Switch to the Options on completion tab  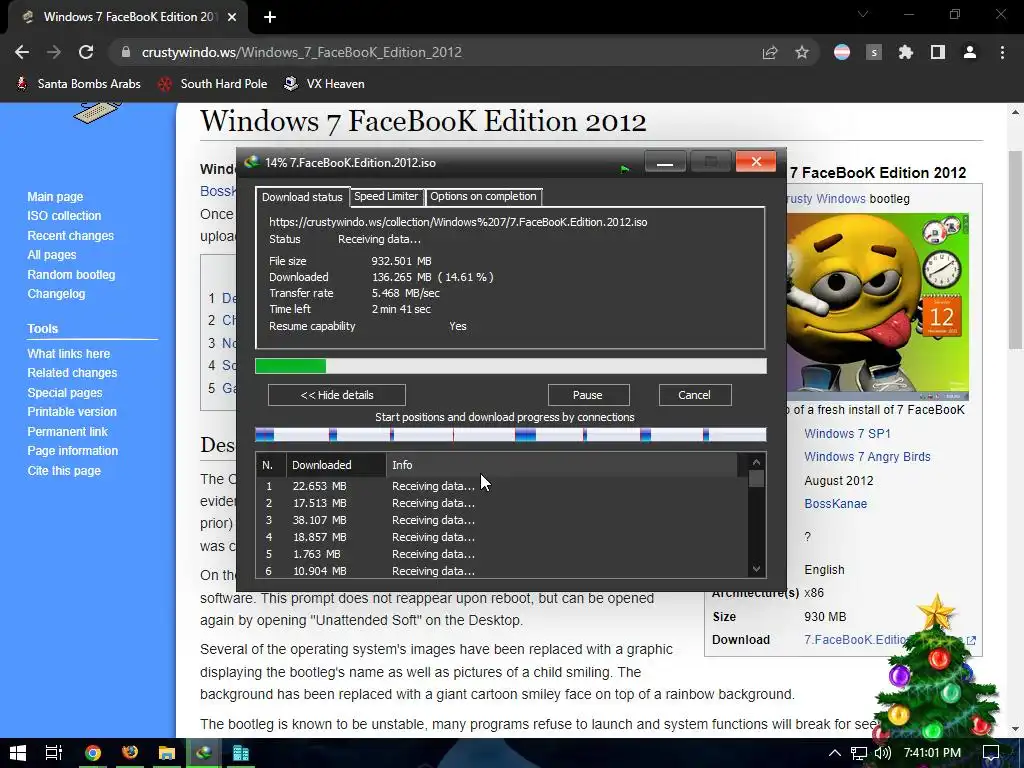[x=483, y=197]
